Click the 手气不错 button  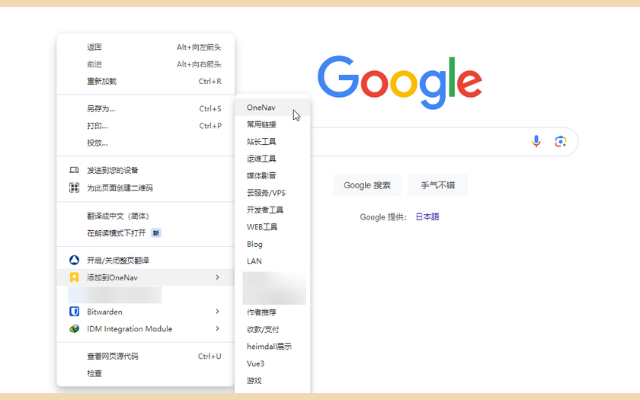438,185
